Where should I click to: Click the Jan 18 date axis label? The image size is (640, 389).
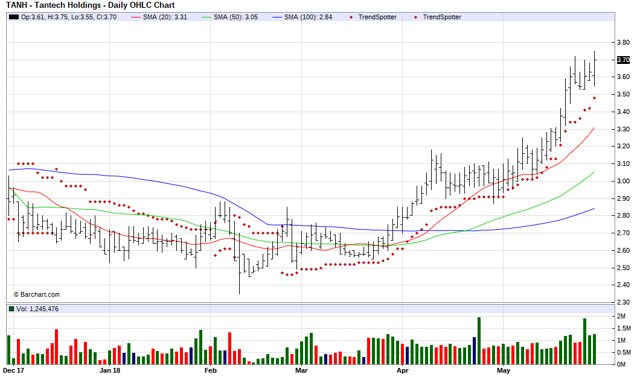point(110,371)
